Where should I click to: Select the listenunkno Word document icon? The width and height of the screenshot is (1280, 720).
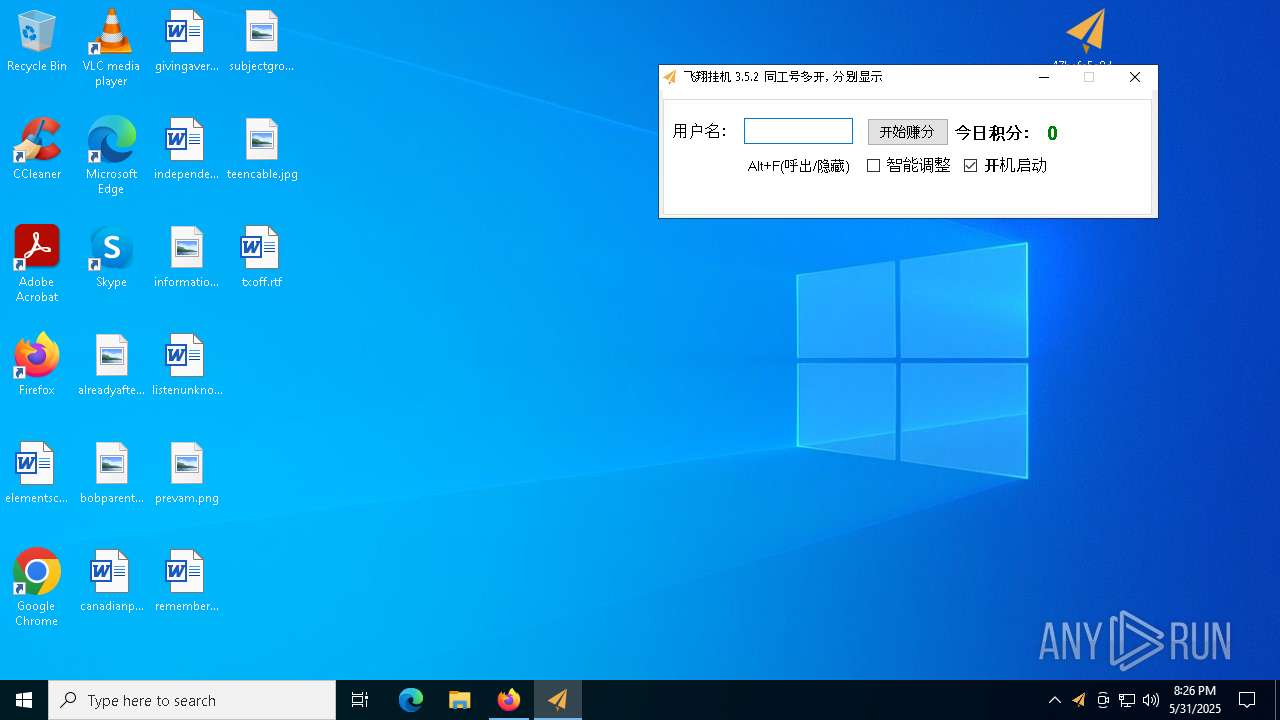186,365
